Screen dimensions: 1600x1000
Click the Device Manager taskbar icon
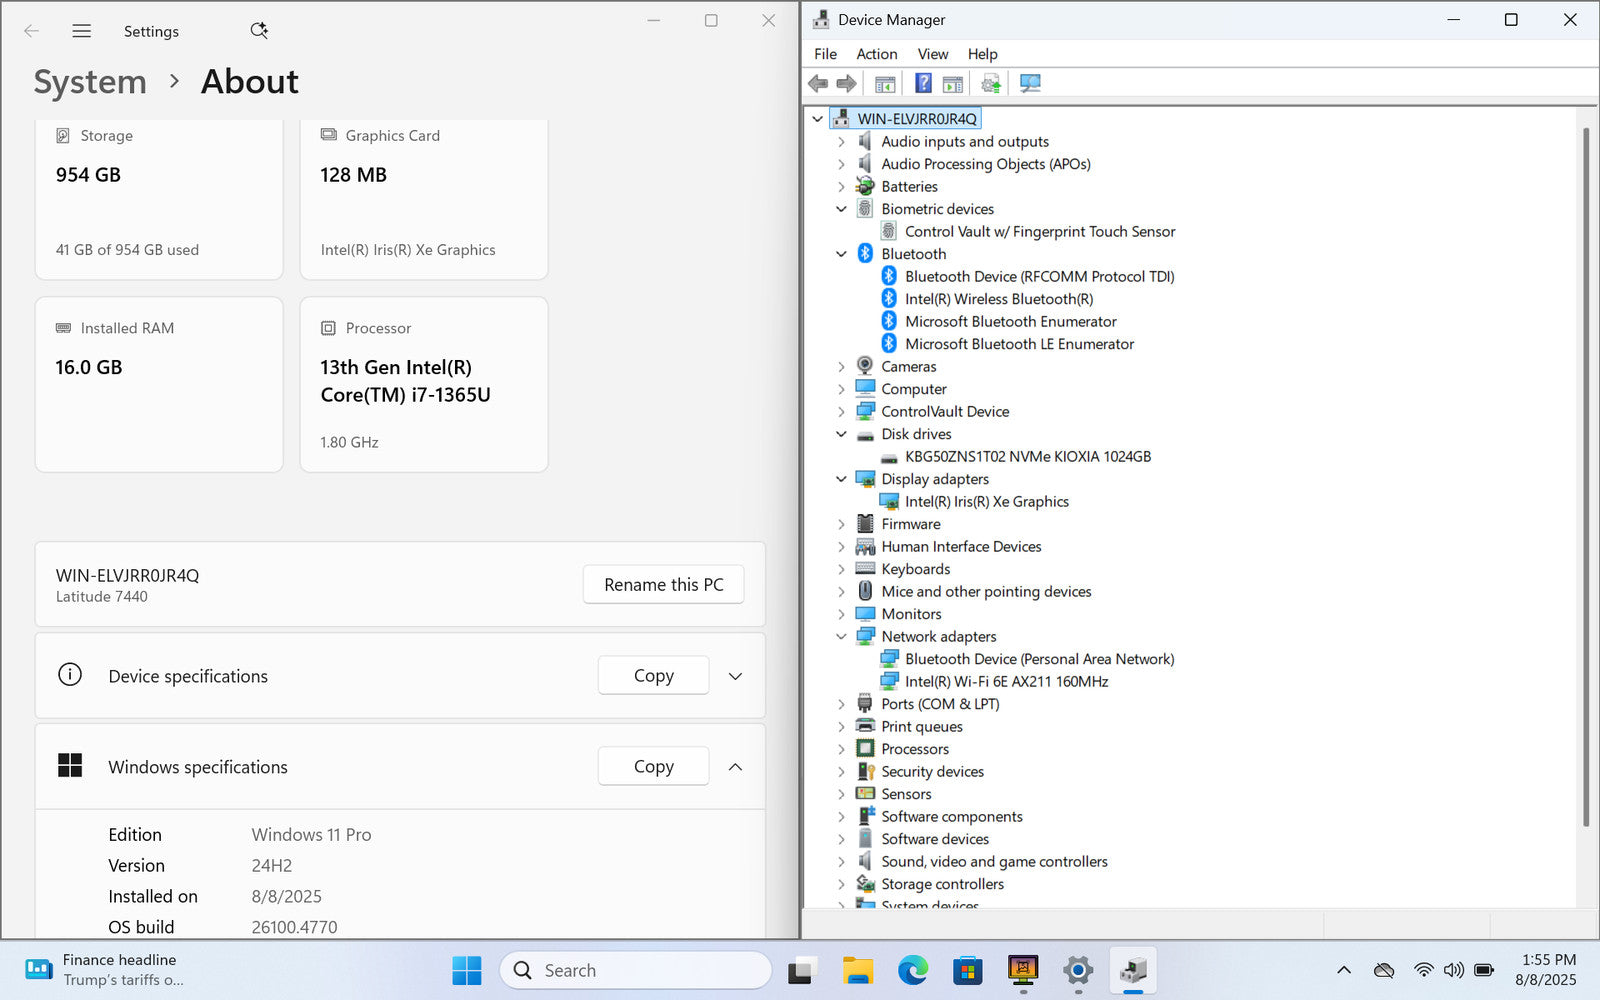(1132, 970)
